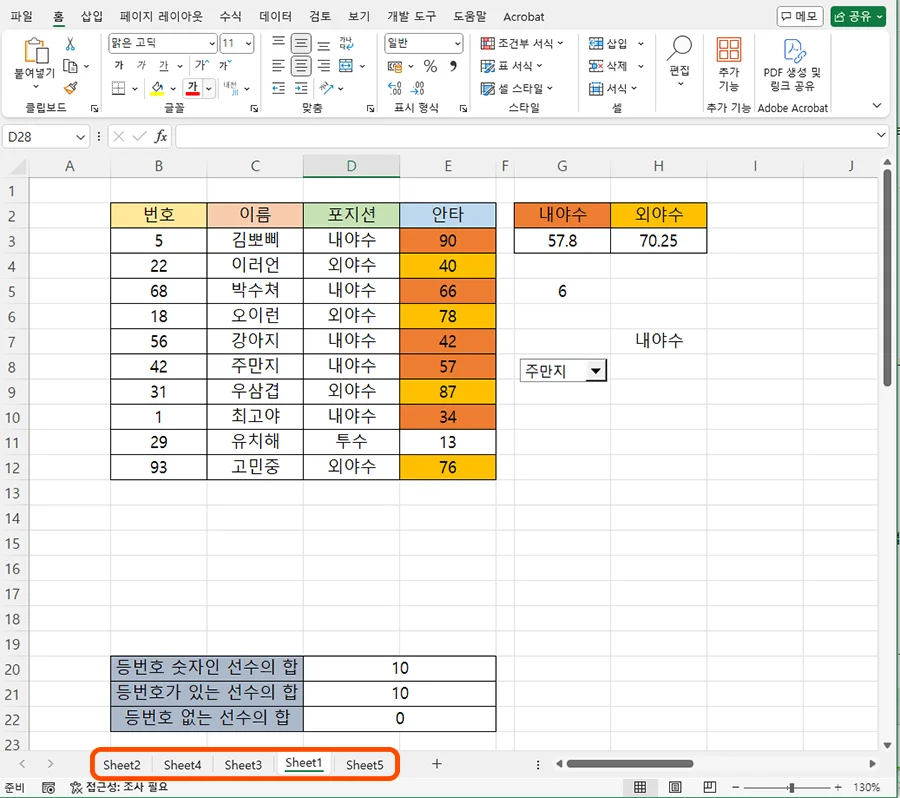This screenshot has width=900, height=798.
Task: Click the macro recording status bar icon
Action: pos(49,787)
